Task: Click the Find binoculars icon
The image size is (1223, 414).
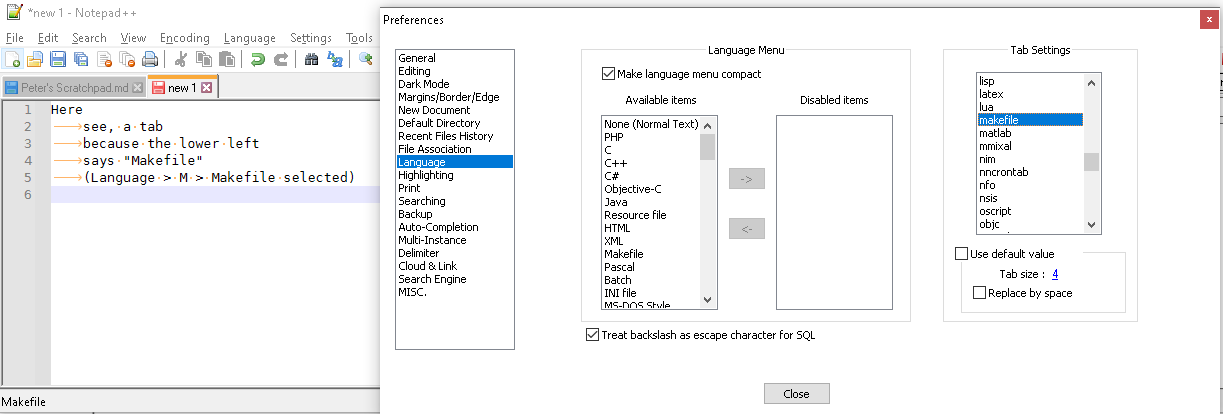Action: click(312, 59)
